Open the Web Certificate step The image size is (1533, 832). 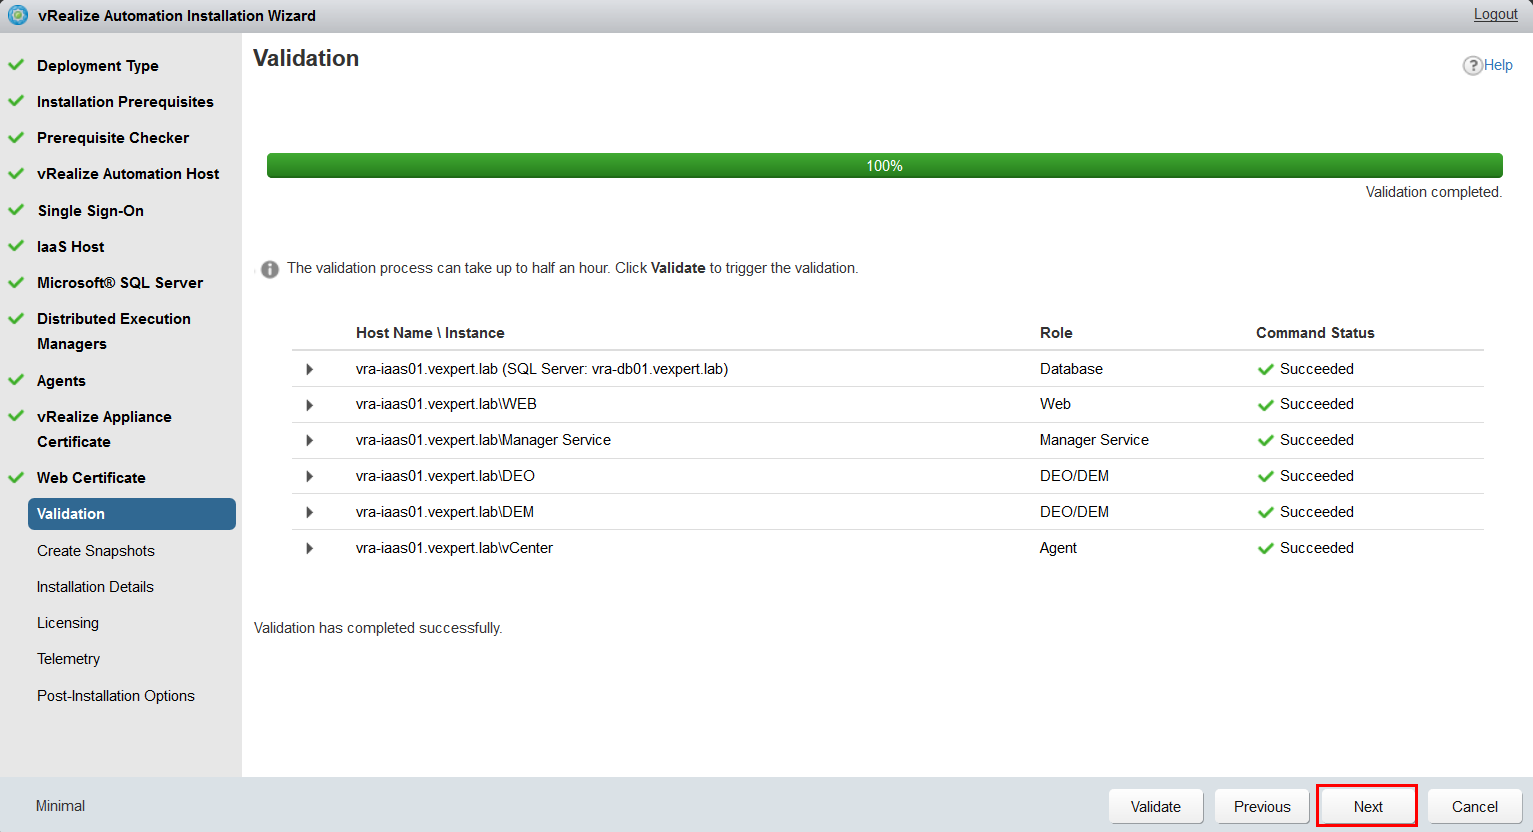tap(91, 478)
